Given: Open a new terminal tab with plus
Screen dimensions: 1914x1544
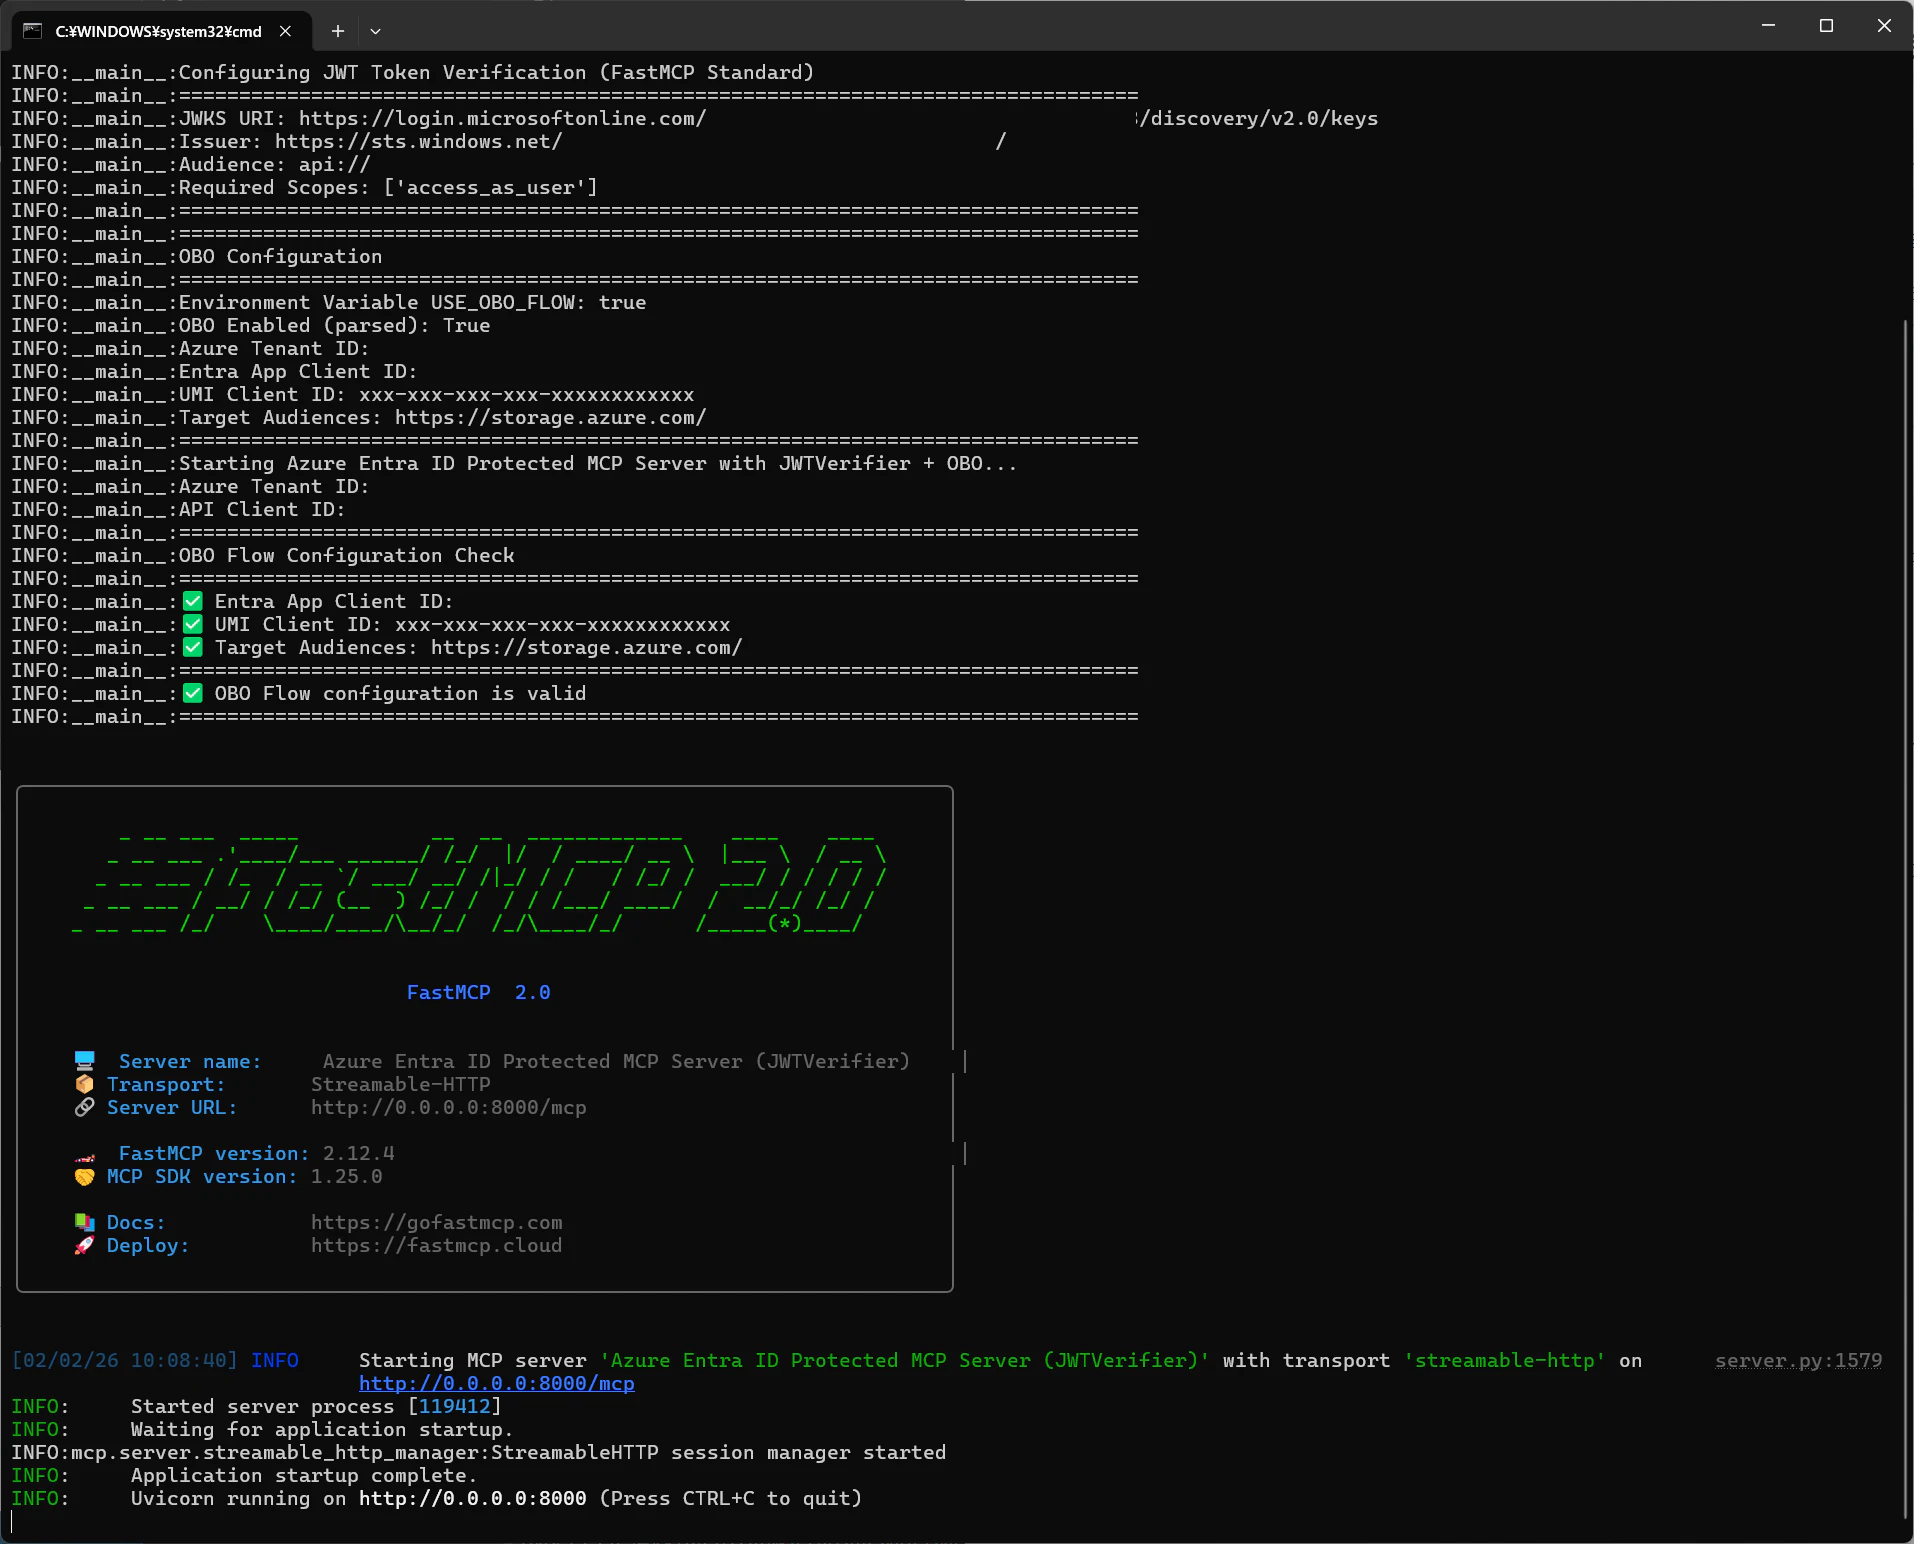Looking at the screenshot, I should pos(338,31).
